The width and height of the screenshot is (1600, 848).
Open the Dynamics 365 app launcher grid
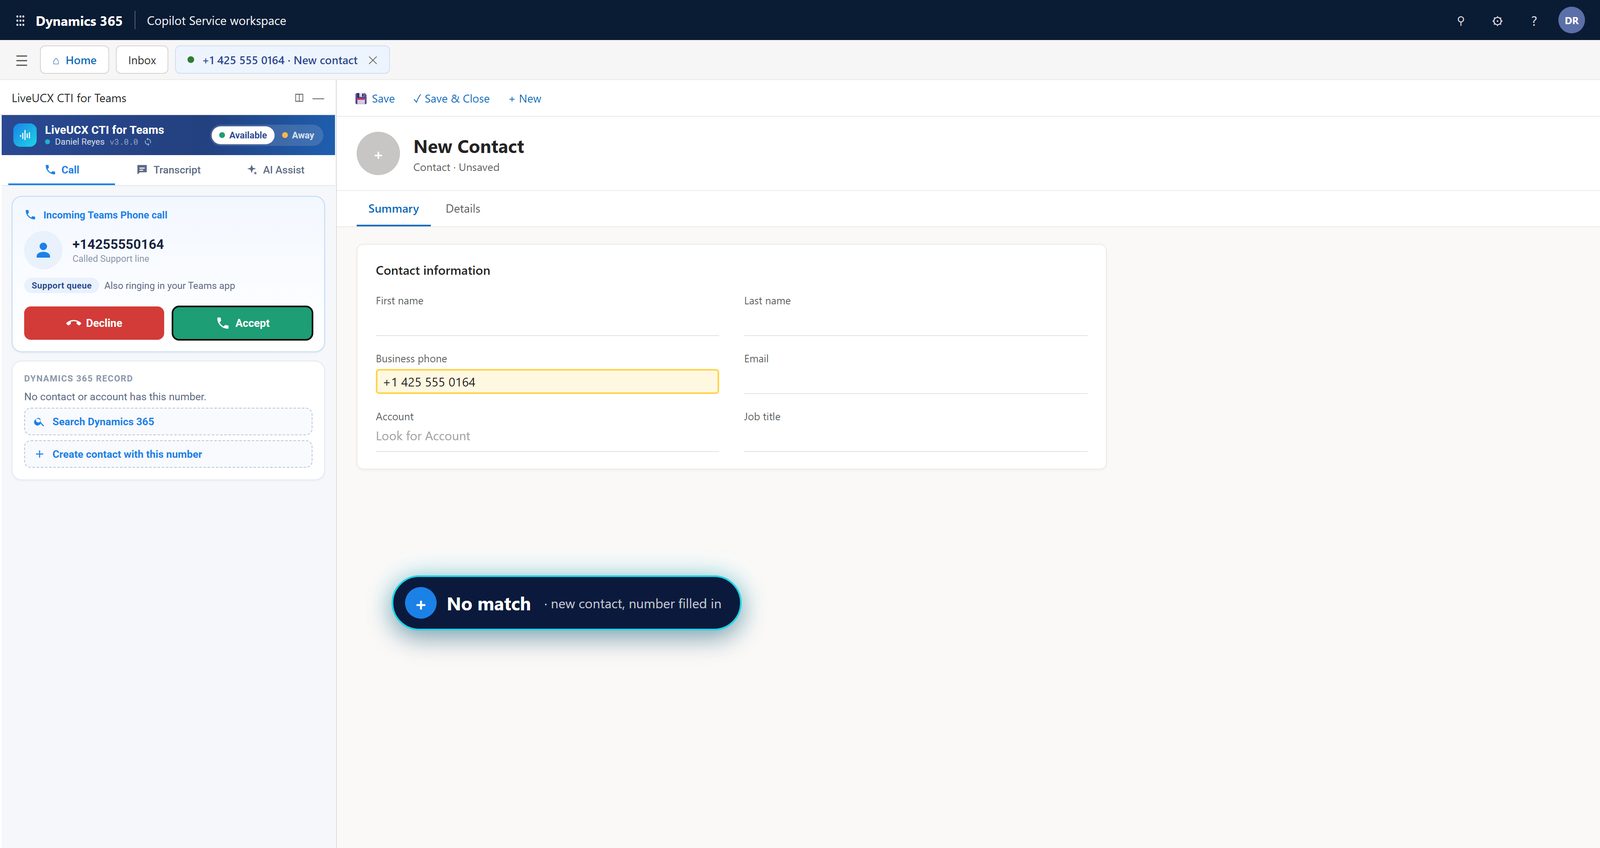20,20
